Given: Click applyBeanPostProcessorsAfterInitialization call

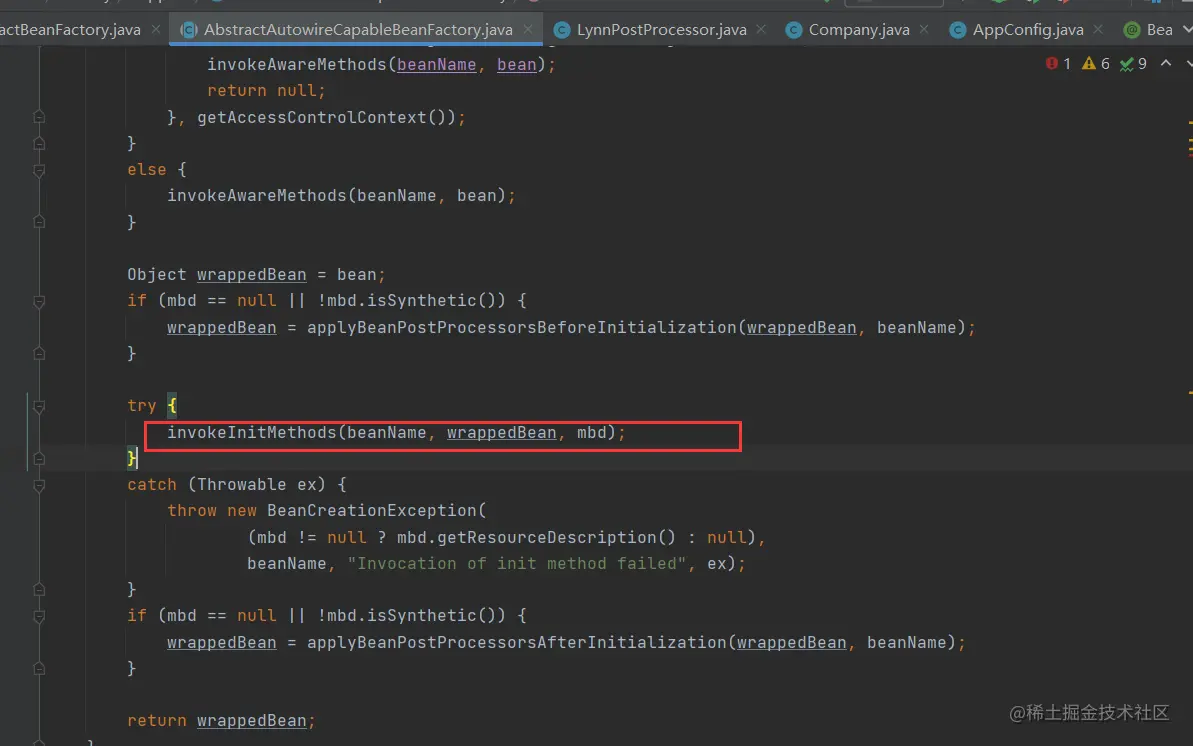Looking at the screenshot, I should tap(517, 642).
